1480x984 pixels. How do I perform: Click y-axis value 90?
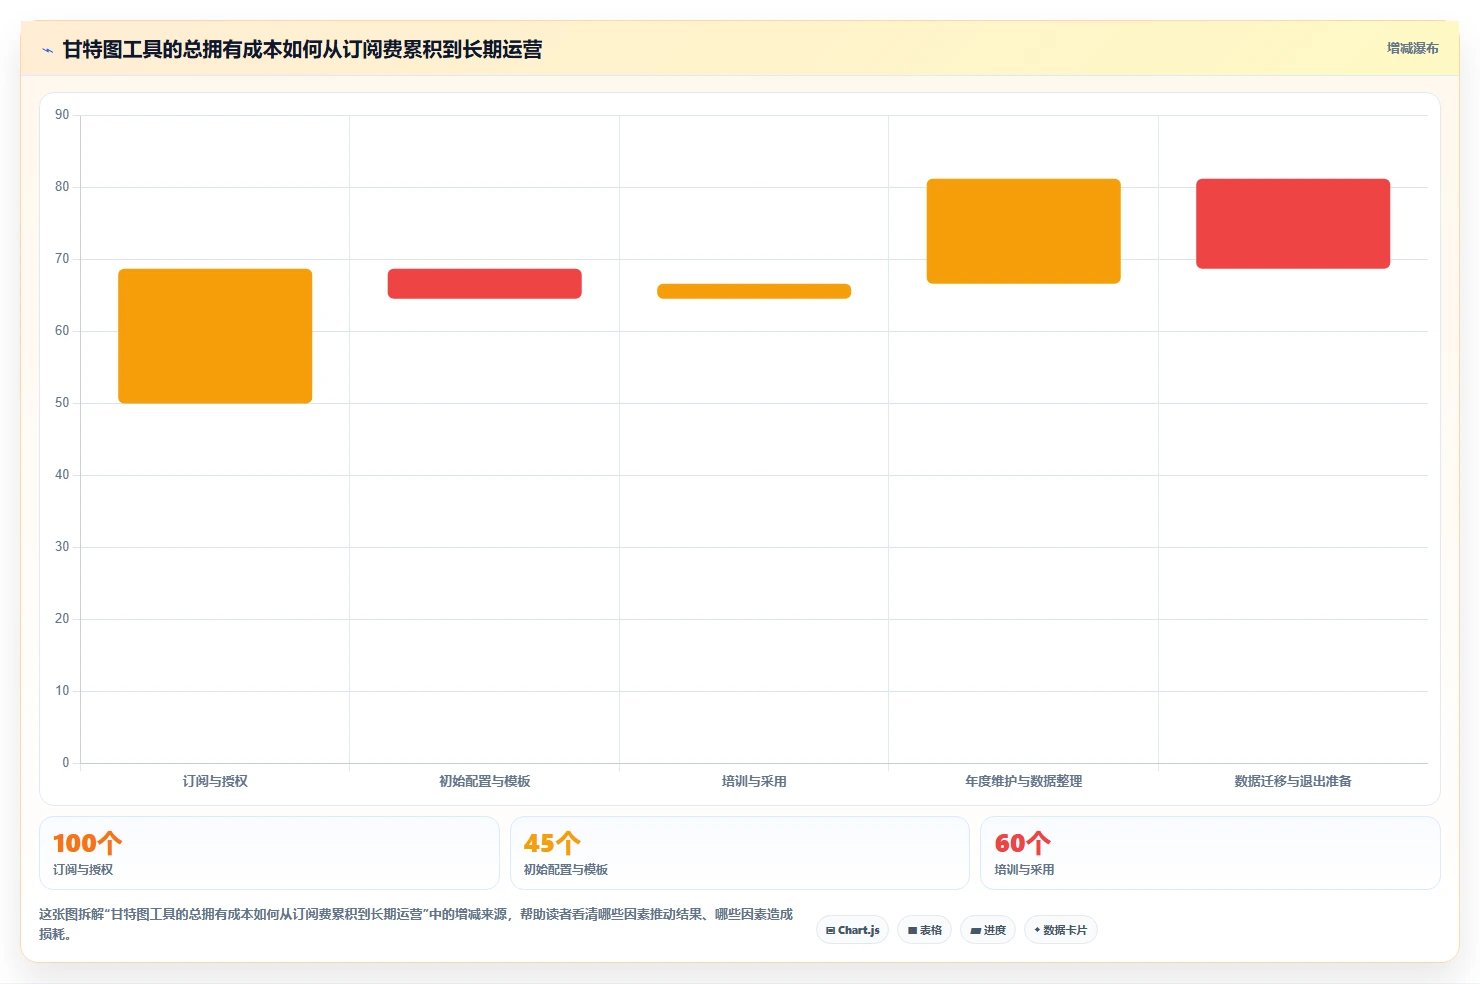[x=62, y=115]
